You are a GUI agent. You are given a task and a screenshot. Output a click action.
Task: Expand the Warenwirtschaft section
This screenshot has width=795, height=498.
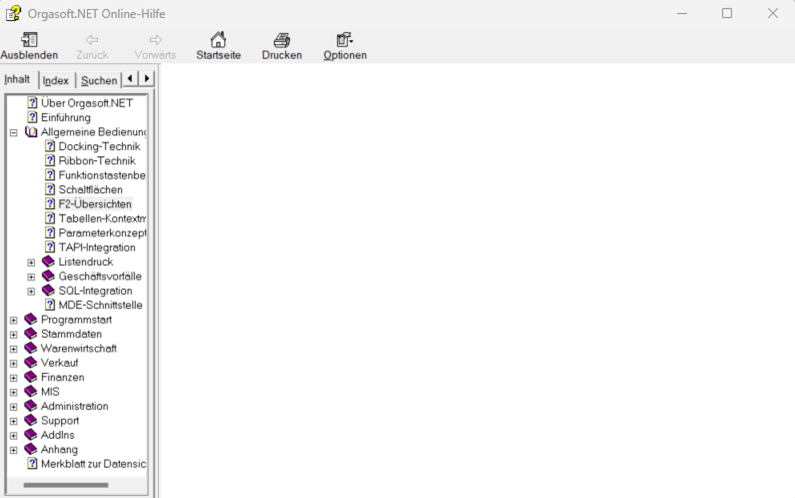[14, 349]
